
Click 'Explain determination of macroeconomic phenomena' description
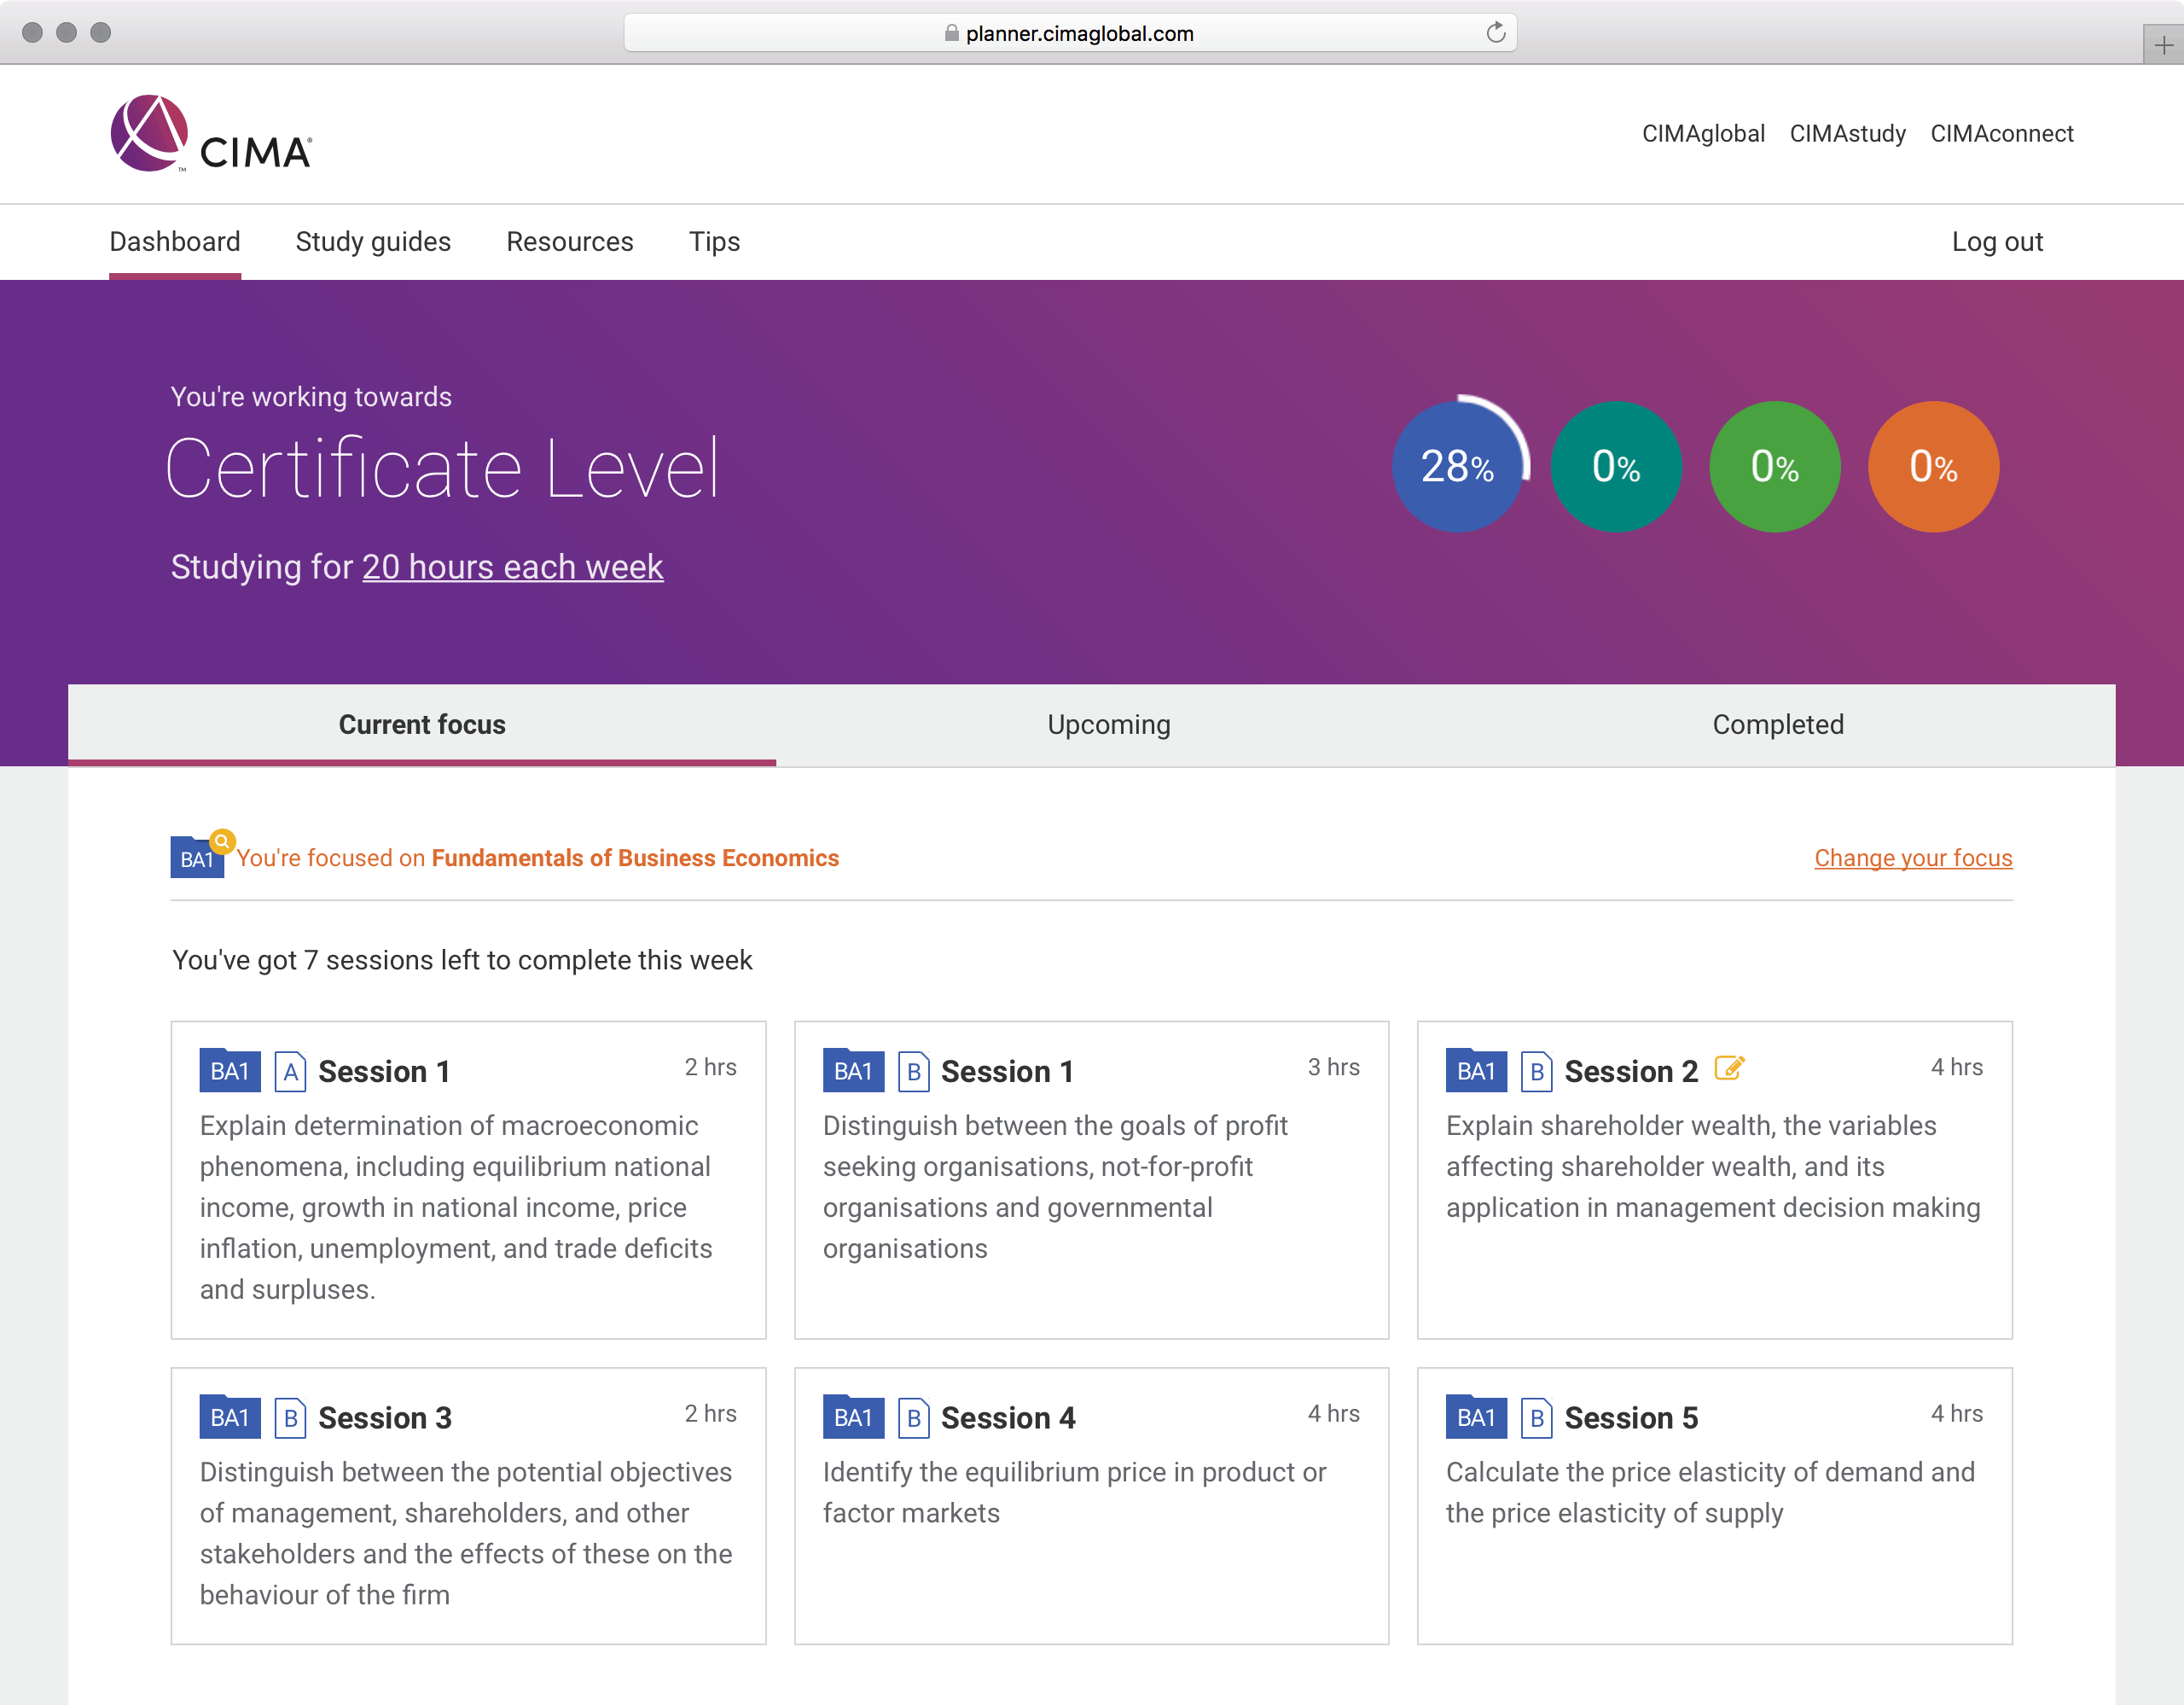(x=456, y=1208)
